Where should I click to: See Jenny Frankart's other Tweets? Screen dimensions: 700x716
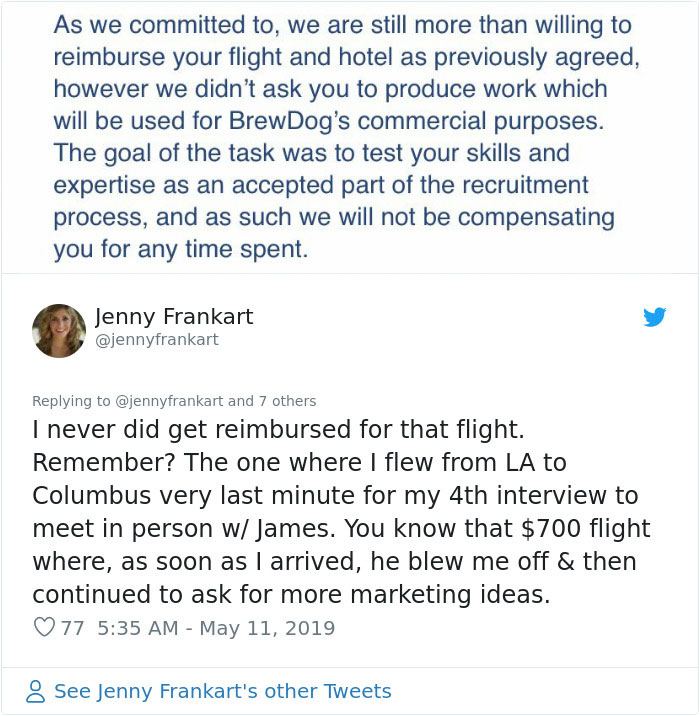tap(222, 691)
